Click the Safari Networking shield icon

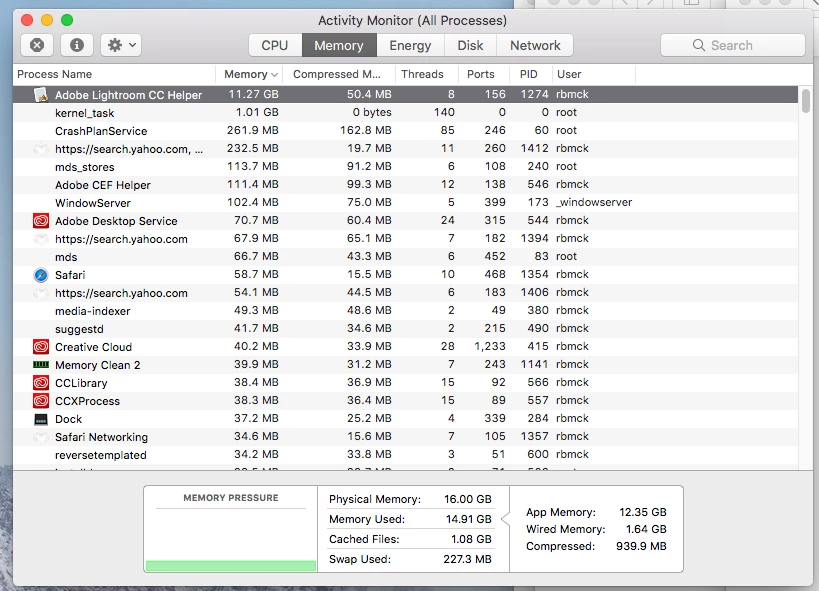(41, 437)
